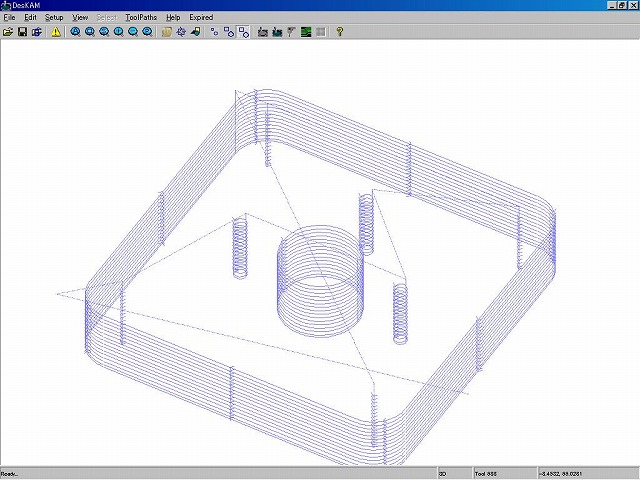Click the Expired menu item

click(x=201, y=18)
